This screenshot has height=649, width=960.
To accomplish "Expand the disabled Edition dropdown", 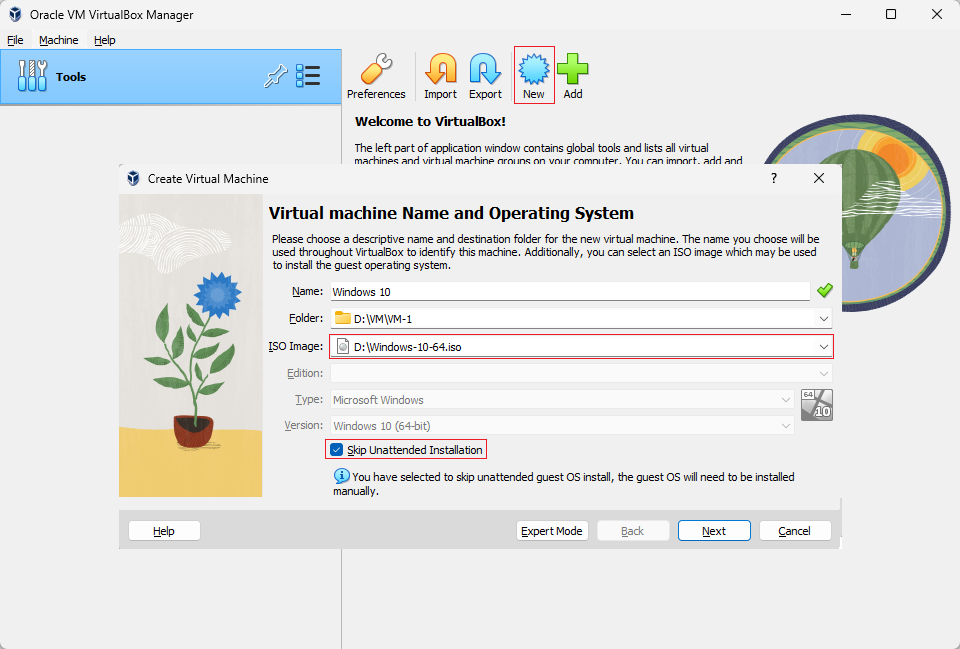I will click(x=823, y=373).
